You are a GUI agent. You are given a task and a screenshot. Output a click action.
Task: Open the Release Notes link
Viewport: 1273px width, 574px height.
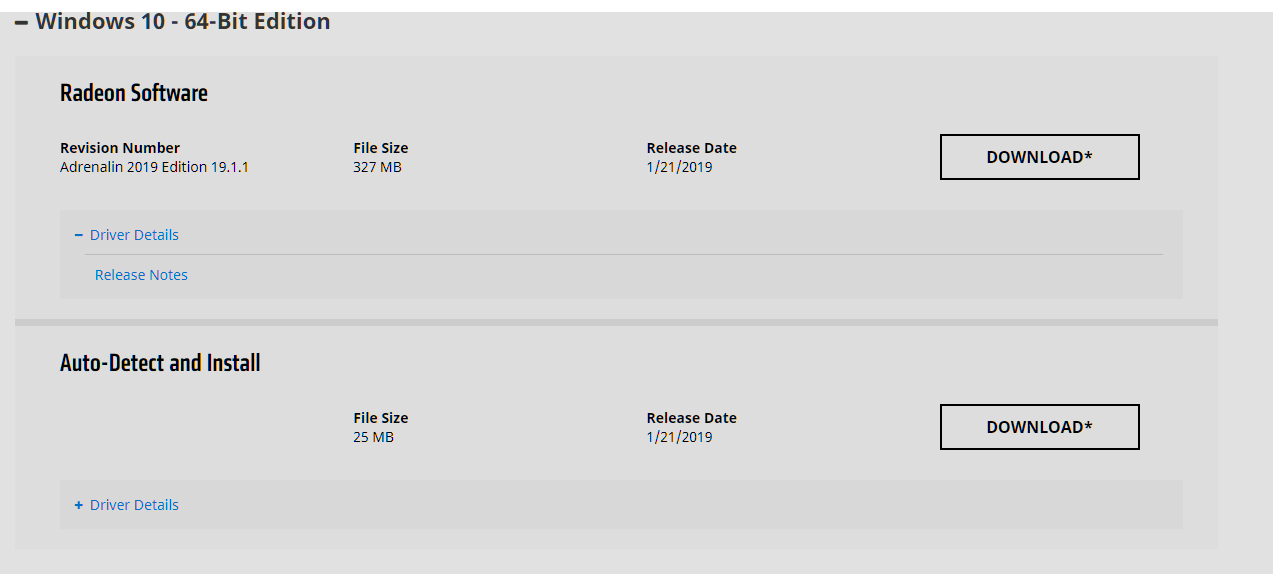point(141,275)
